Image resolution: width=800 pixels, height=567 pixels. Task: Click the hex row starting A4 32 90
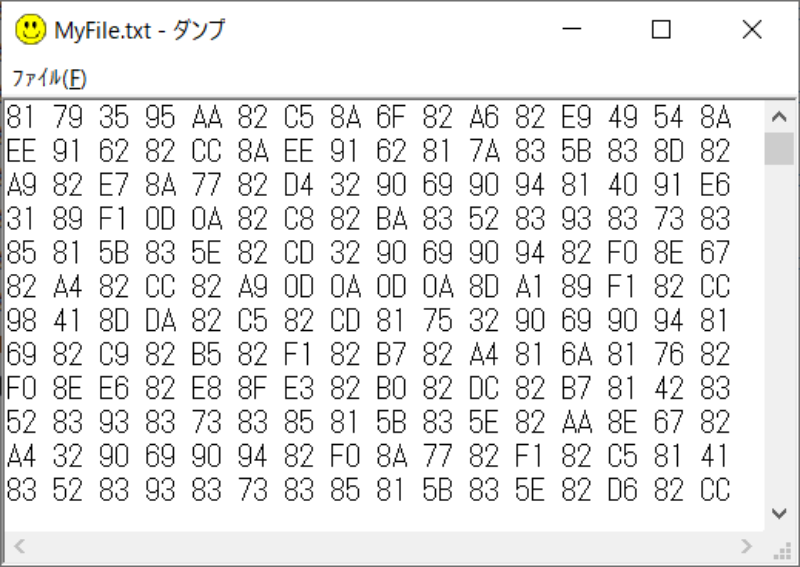368,457
